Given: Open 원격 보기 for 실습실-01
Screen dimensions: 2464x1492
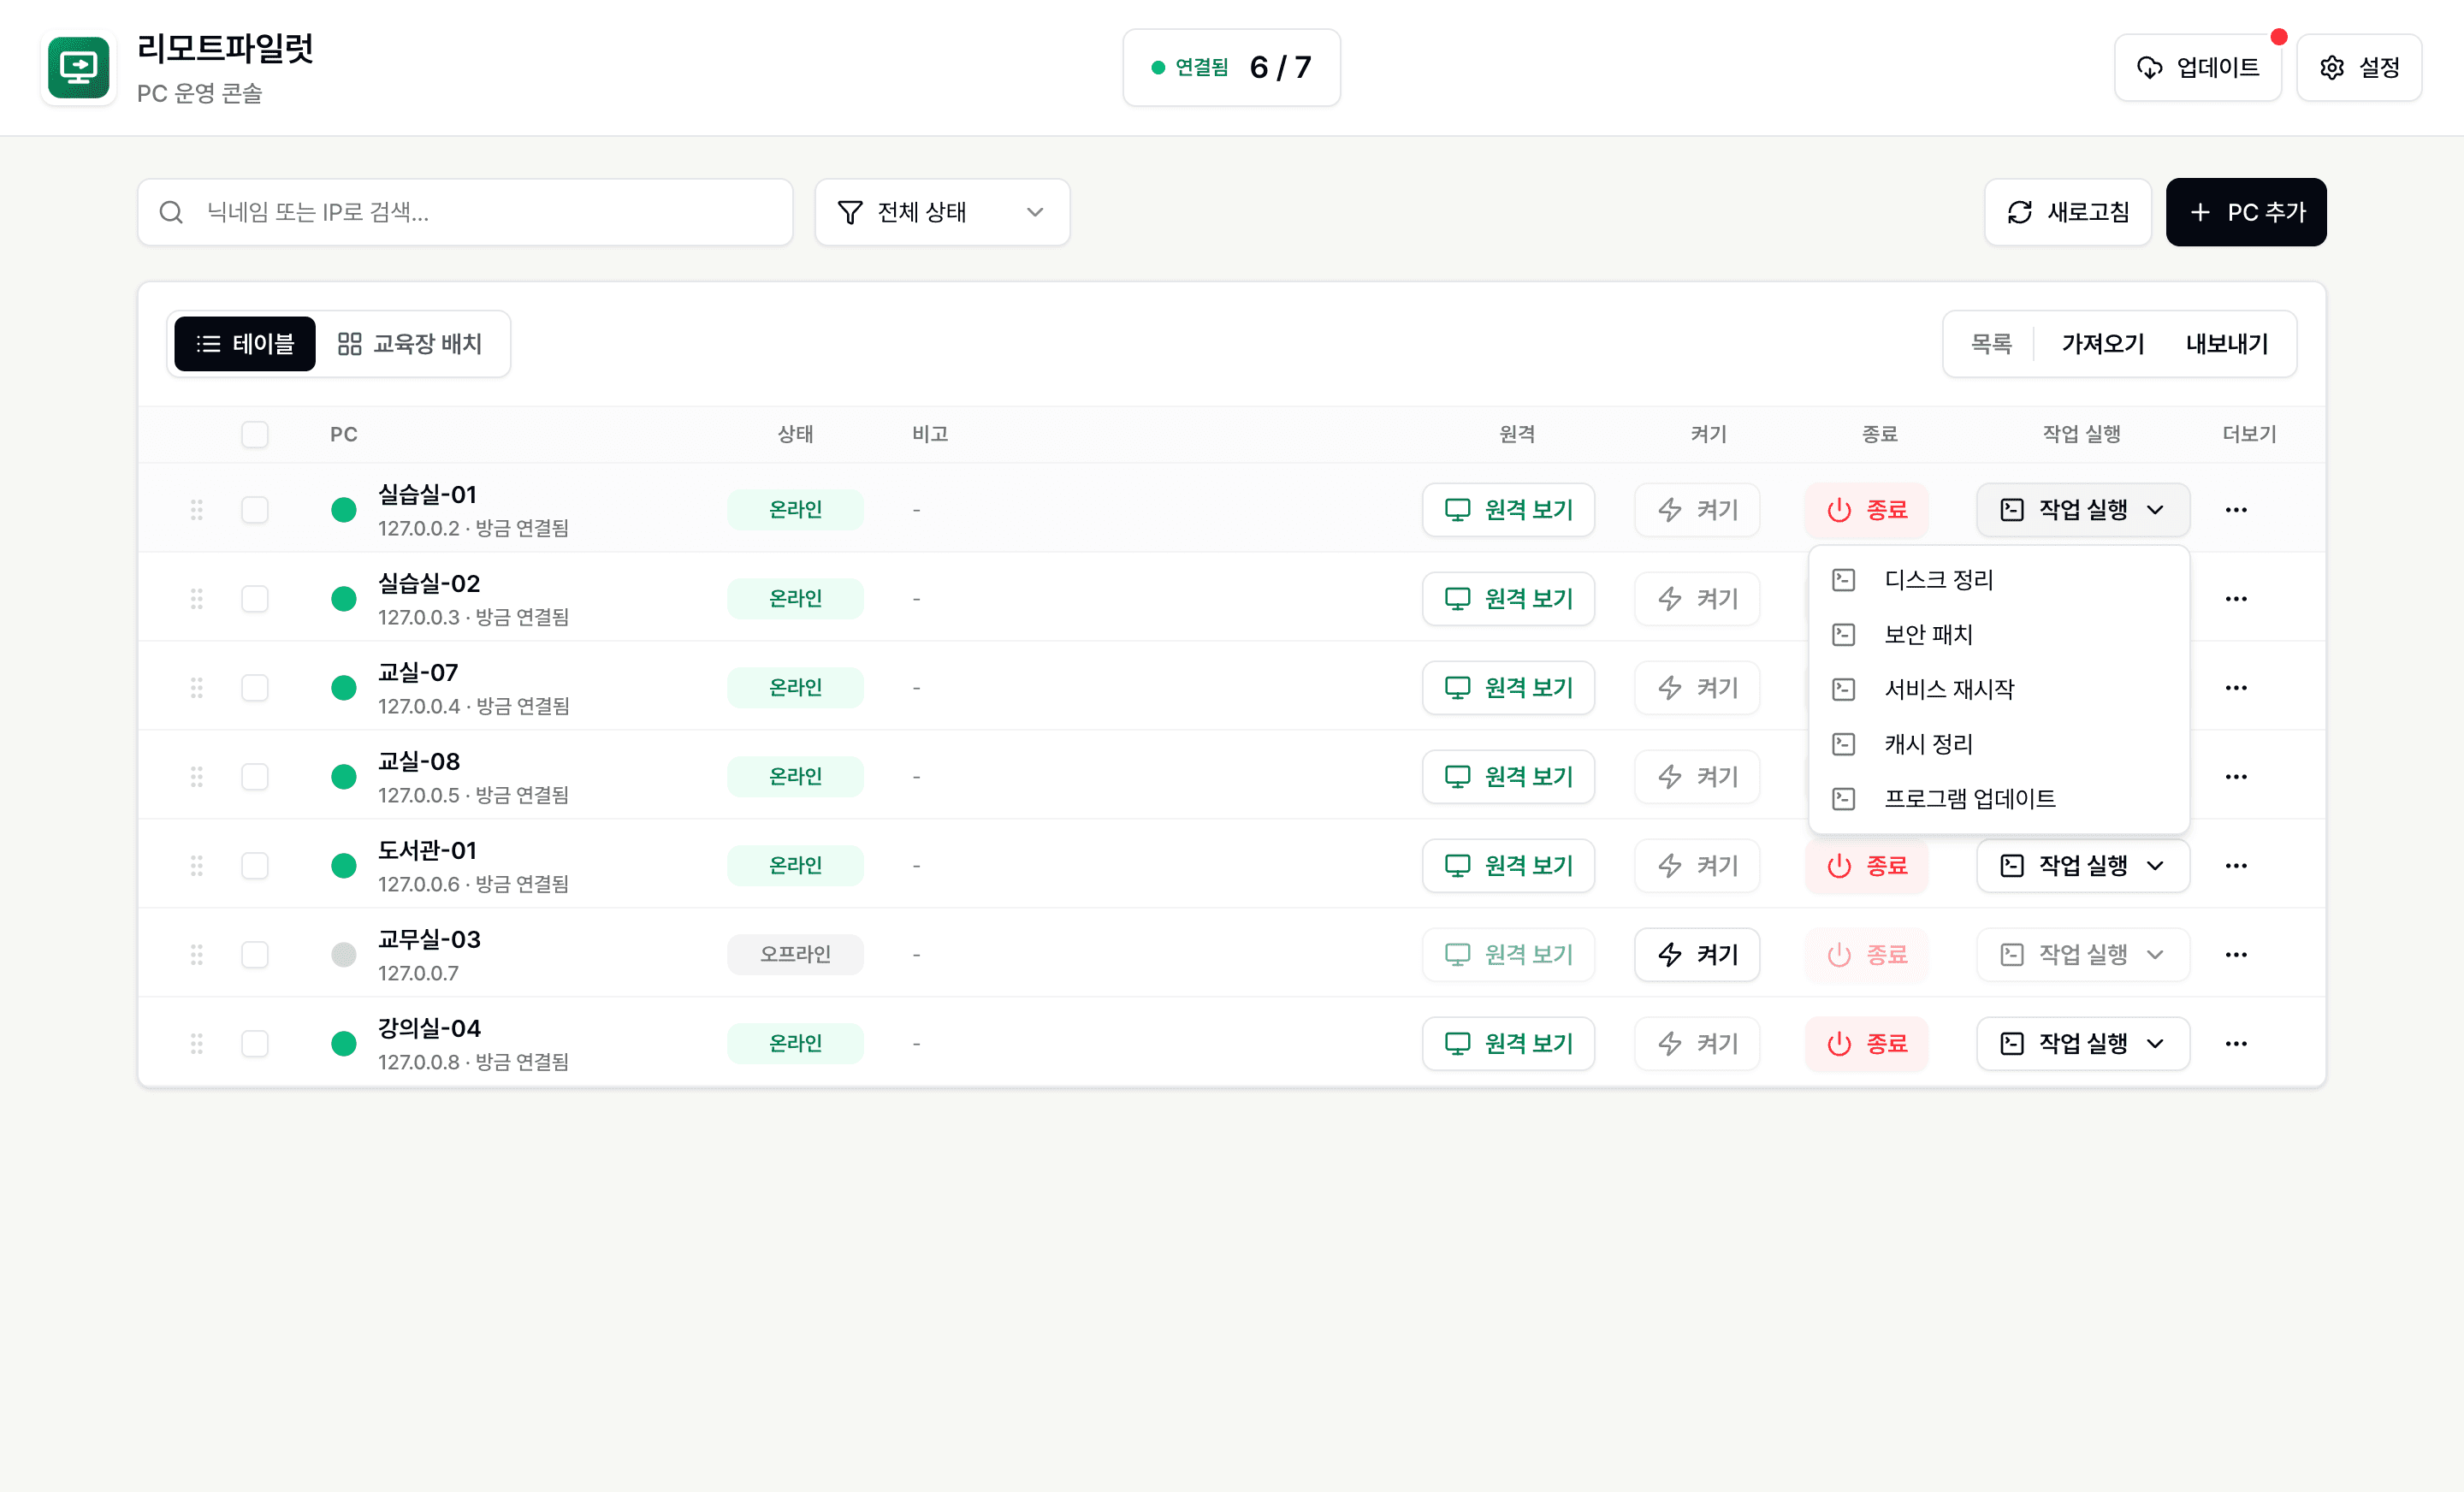Looking at the screenshot, I should click(1508, 510).
